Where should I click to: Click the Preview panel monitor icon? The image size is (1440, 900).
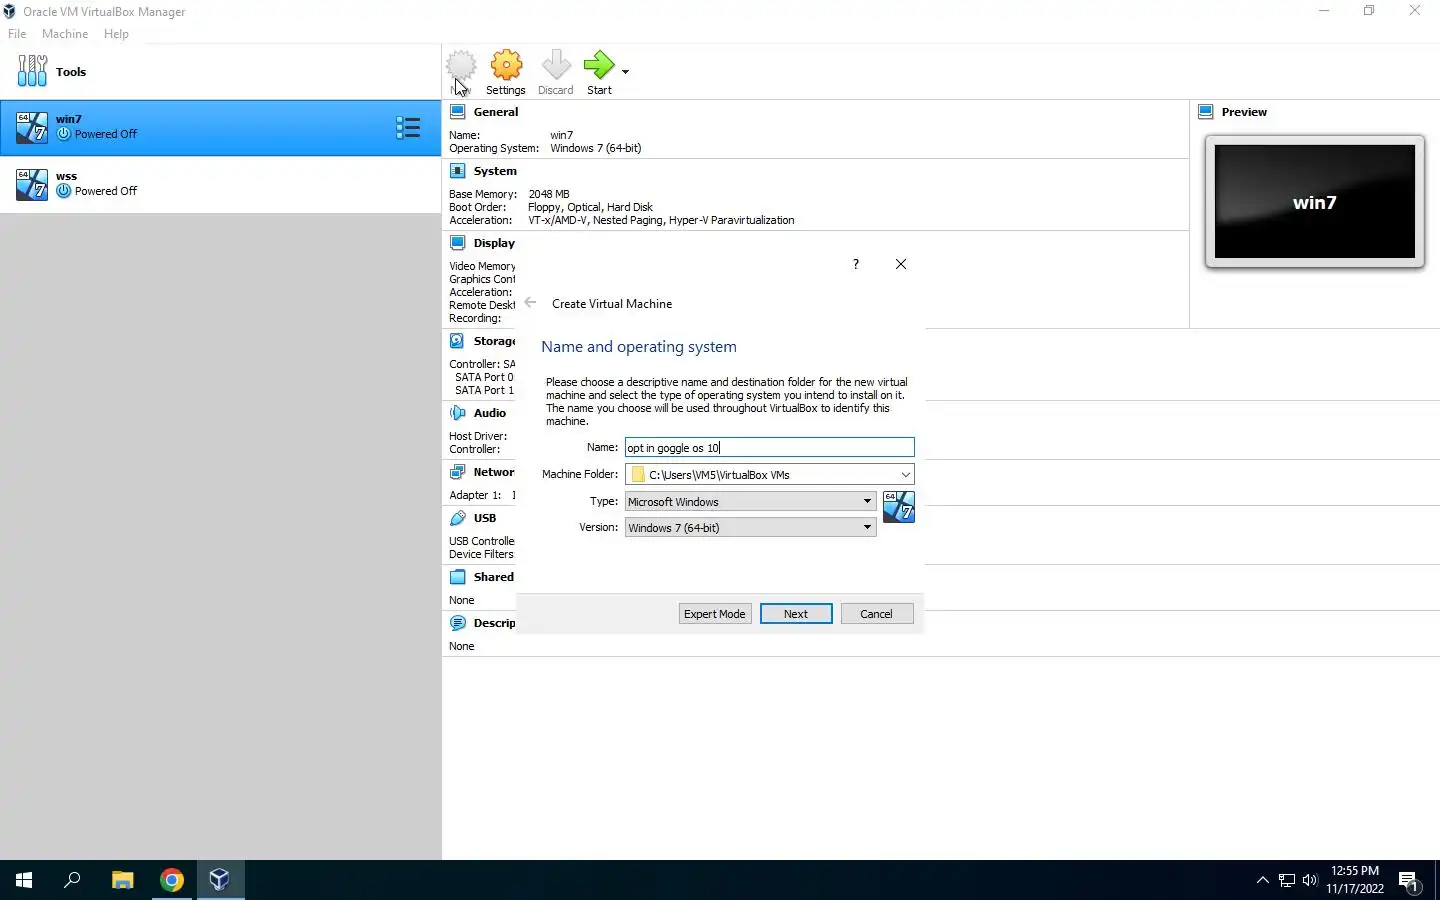[x=1206, y=112]
